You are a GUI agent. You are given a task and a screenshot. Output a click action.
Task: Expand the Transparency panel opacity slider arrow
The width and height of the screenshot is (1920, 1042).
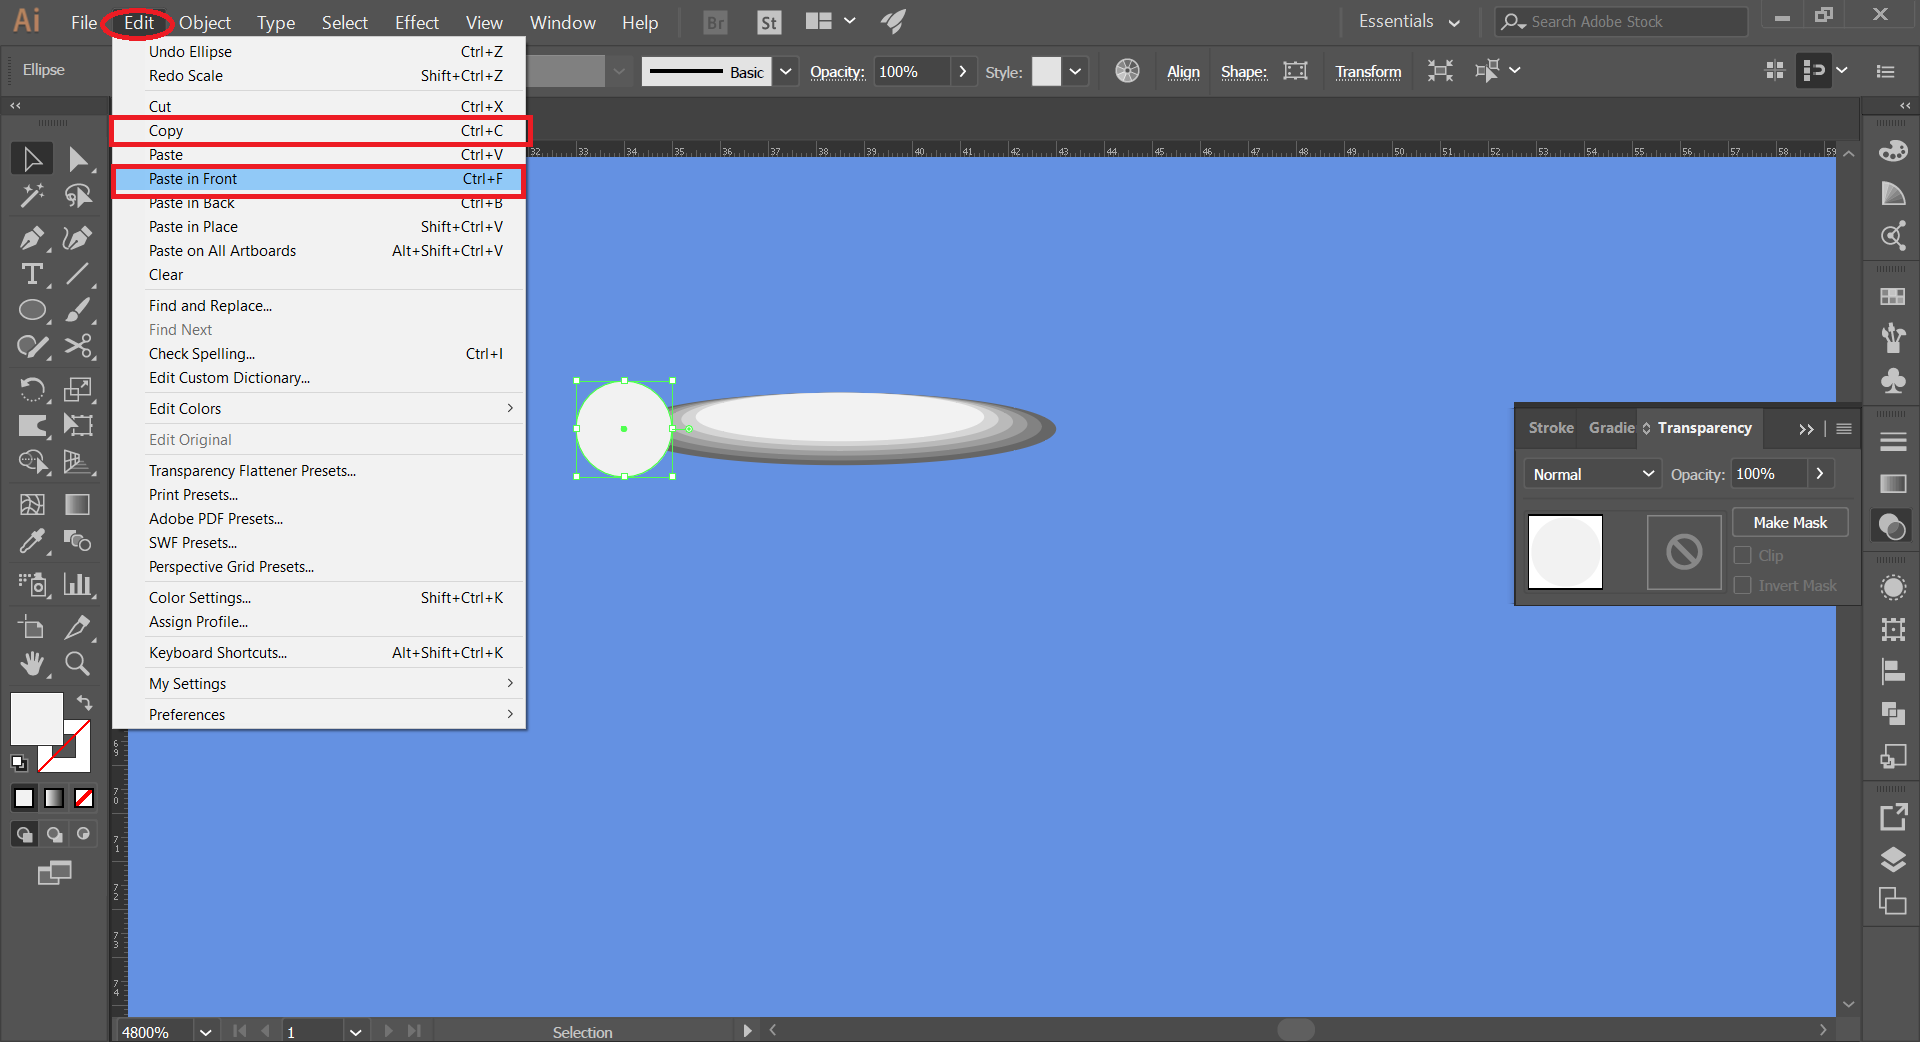[x=1820, y=474]
